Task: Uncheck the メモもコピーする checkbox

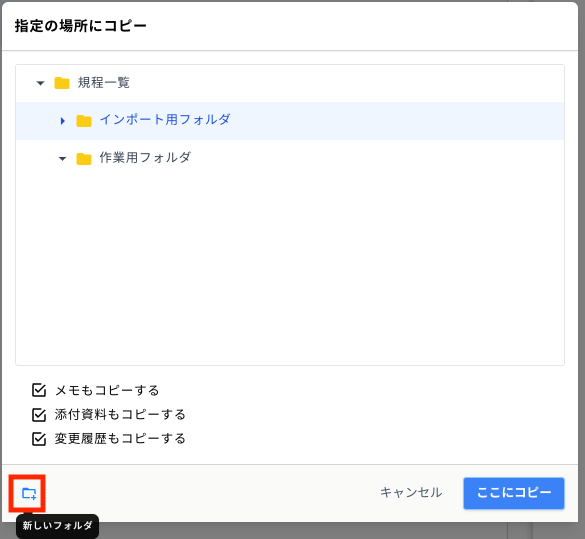Action: [39, 390]
